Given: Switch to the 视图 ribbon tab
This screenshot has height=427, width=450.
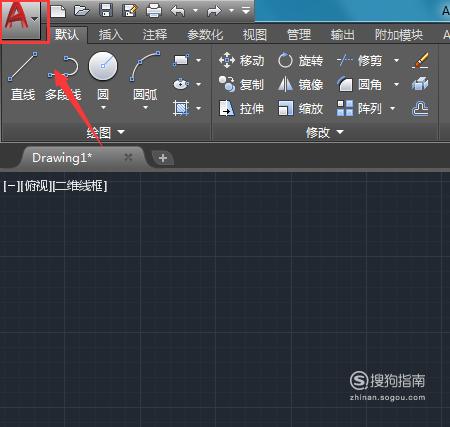Looking at the screenshot, I should point(255,35).
